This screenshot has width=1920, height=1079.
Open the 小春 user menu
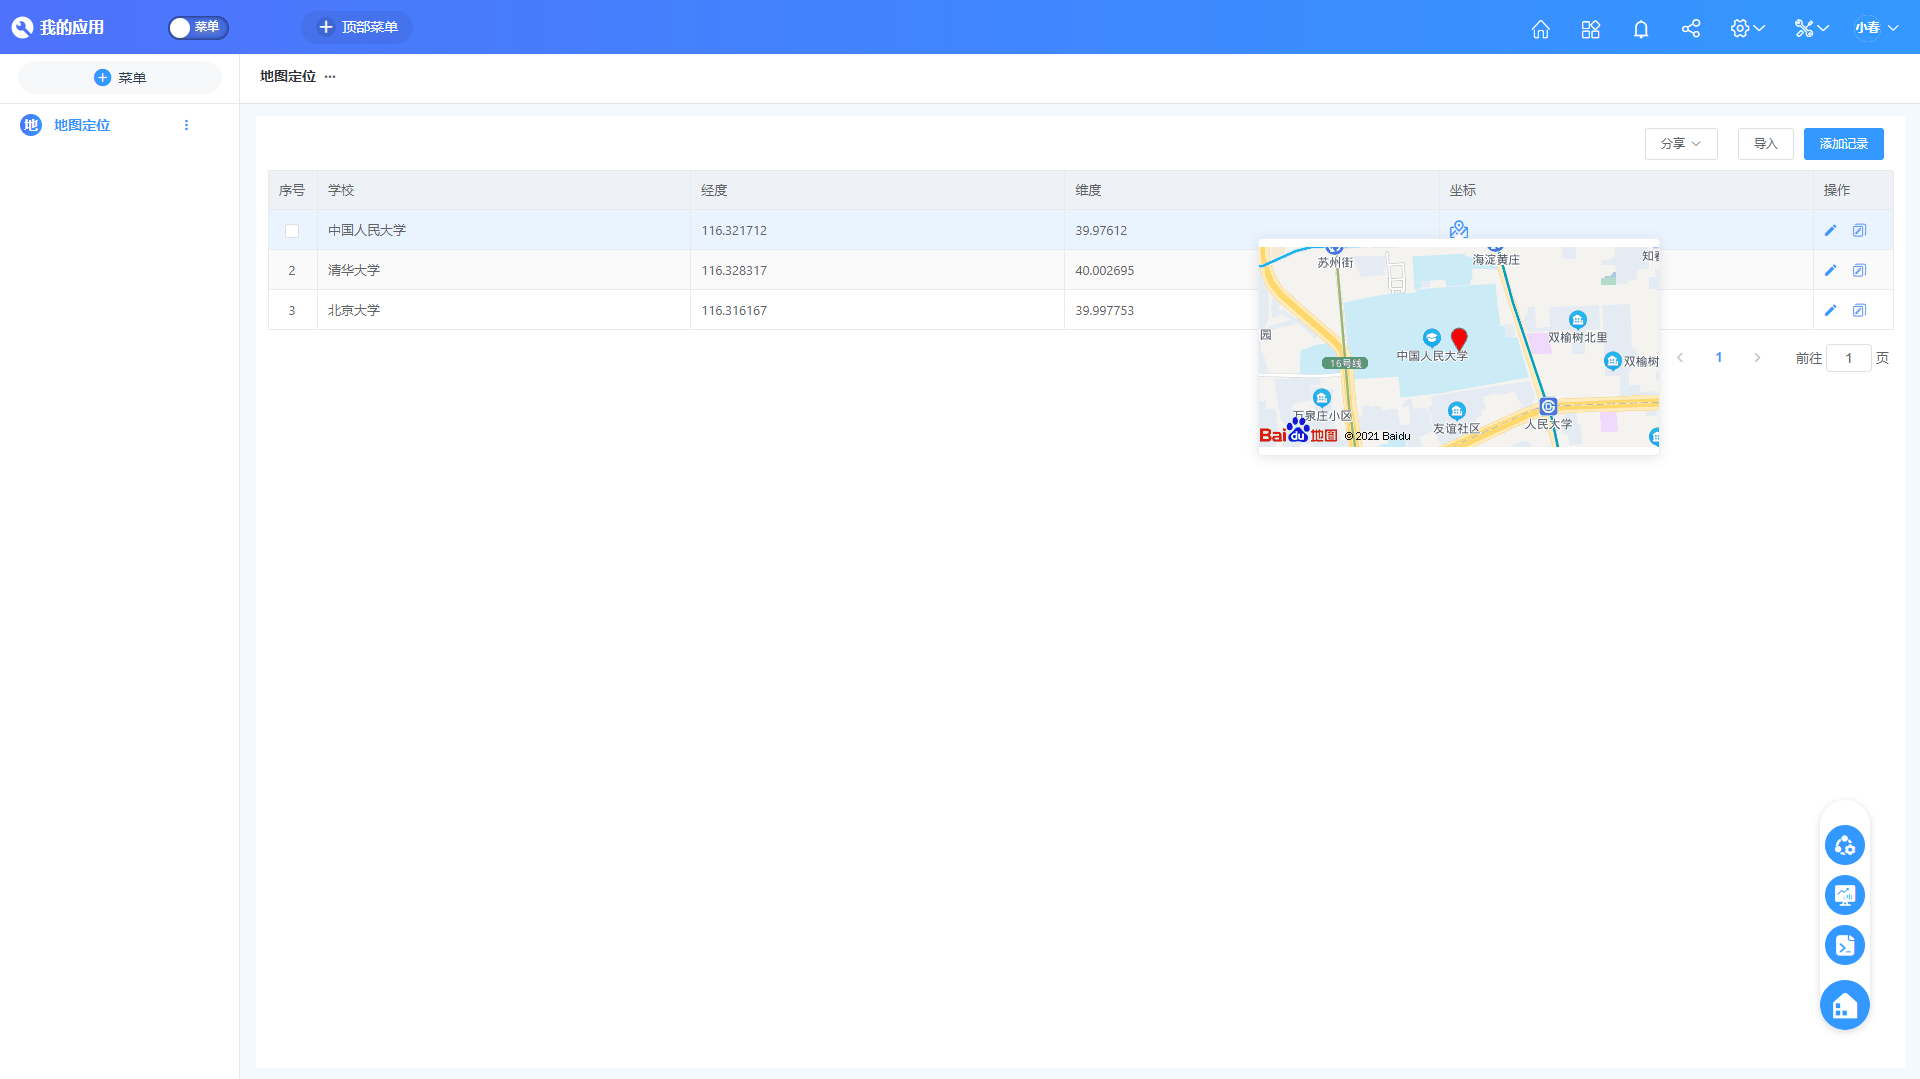[x=1876, y=28]
